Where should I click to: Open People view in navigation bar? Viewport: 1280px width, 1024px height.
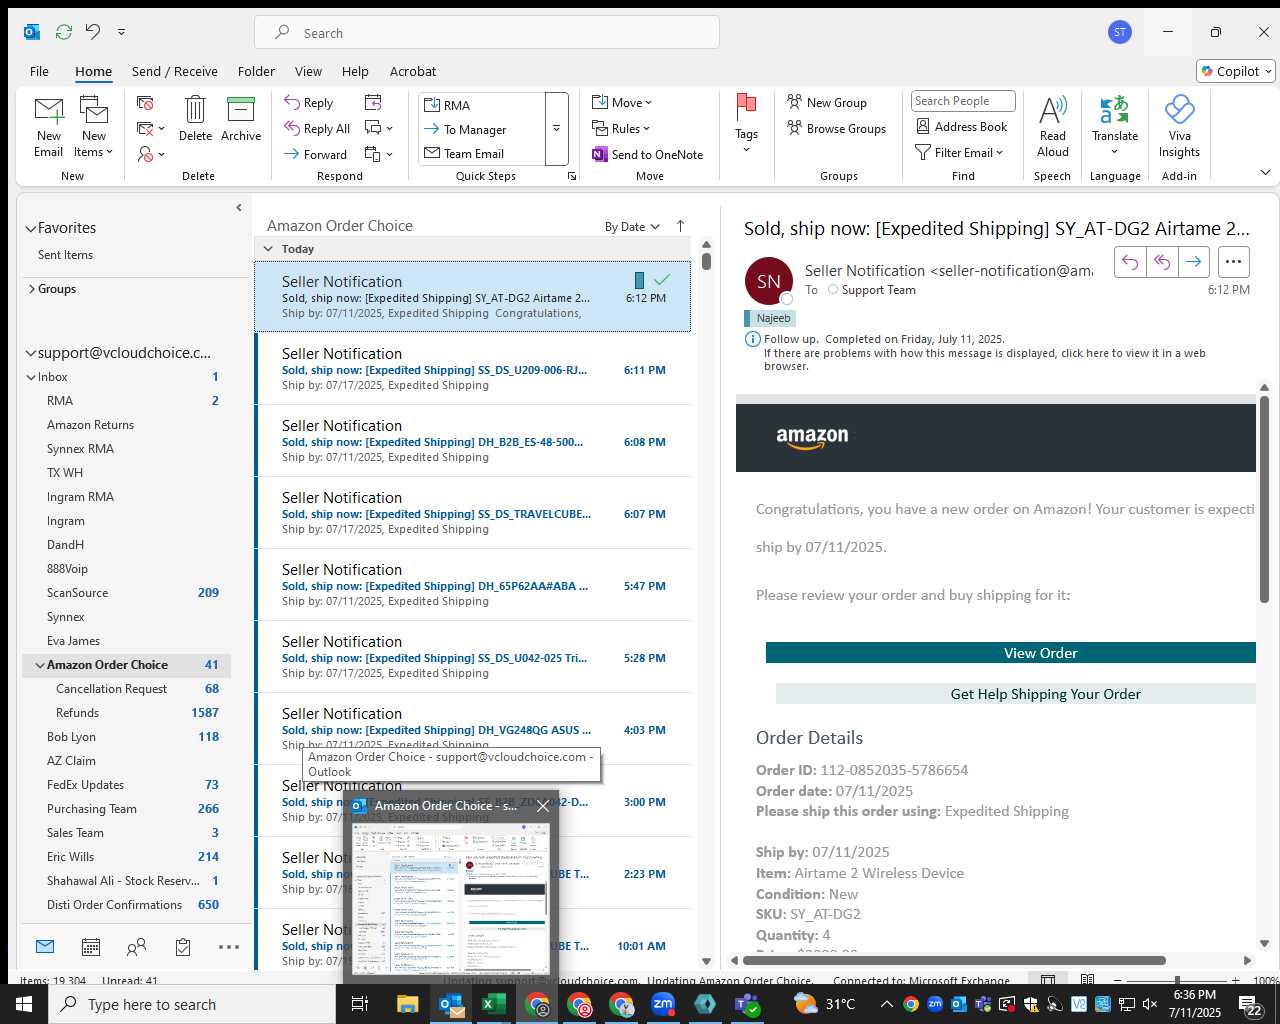(137, 946)
